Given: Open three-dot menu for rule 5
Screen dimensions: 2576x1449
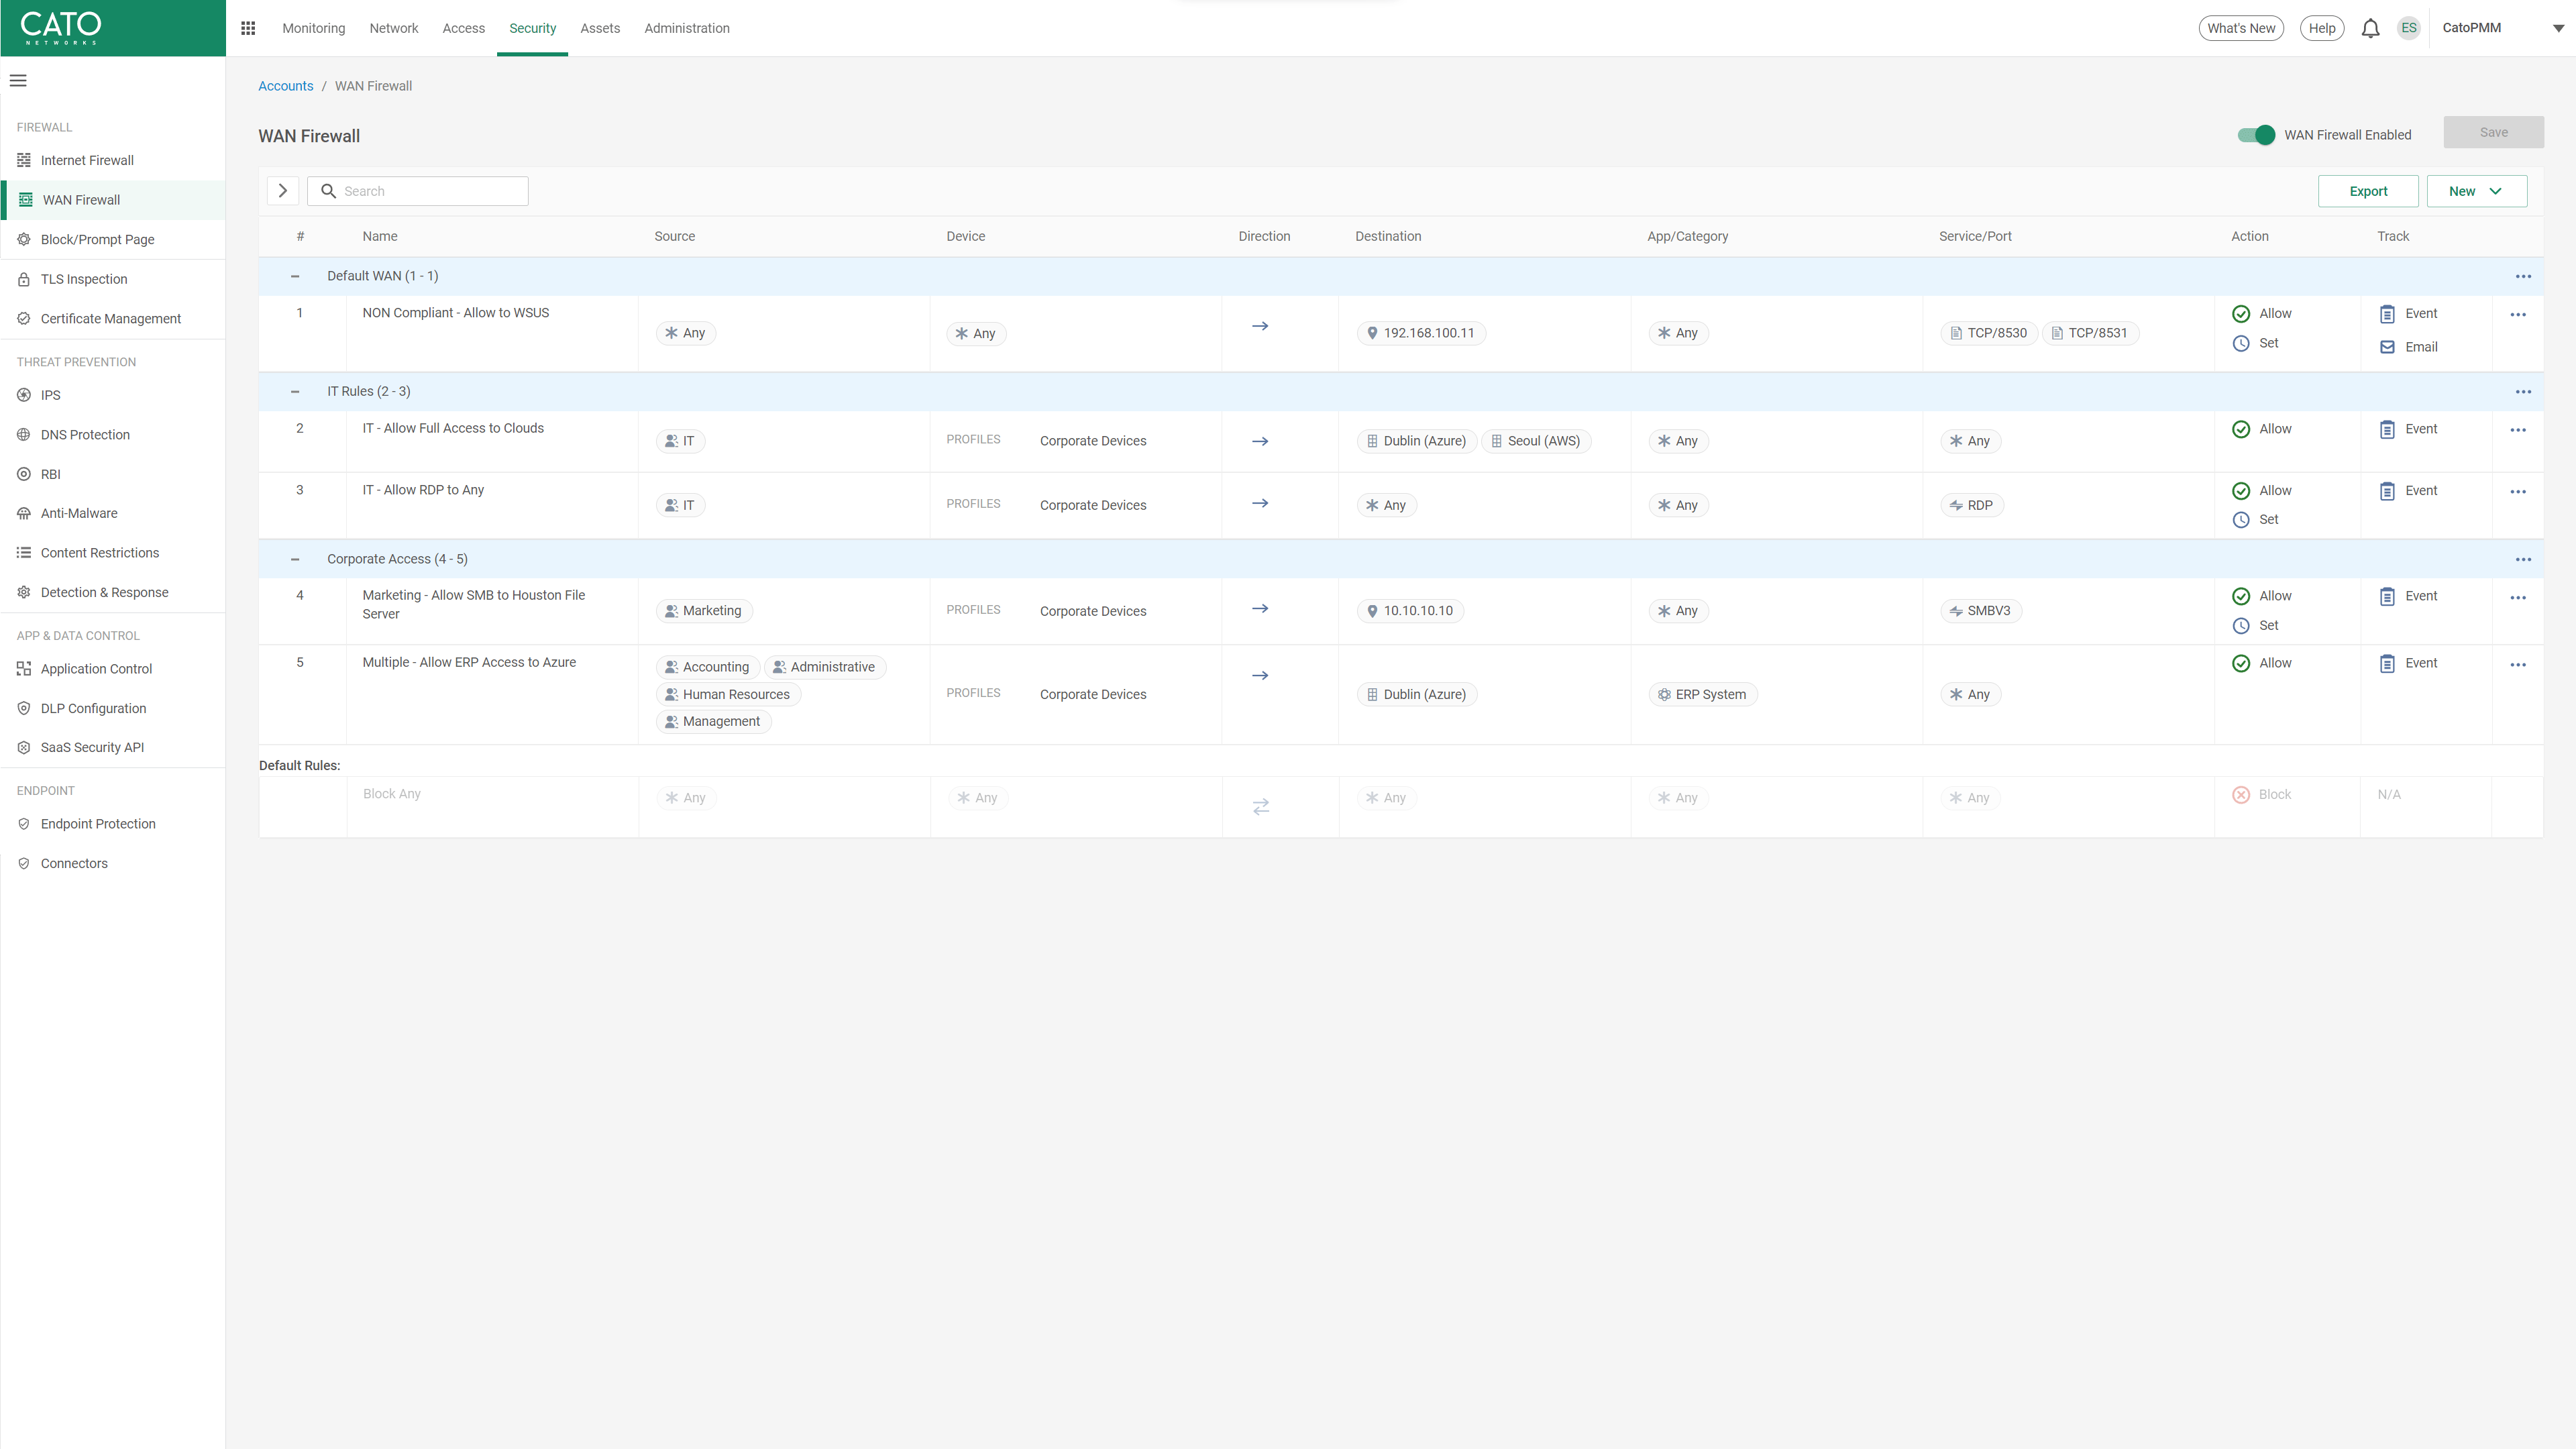Looking at the screenshot, I should (2517, 665).
